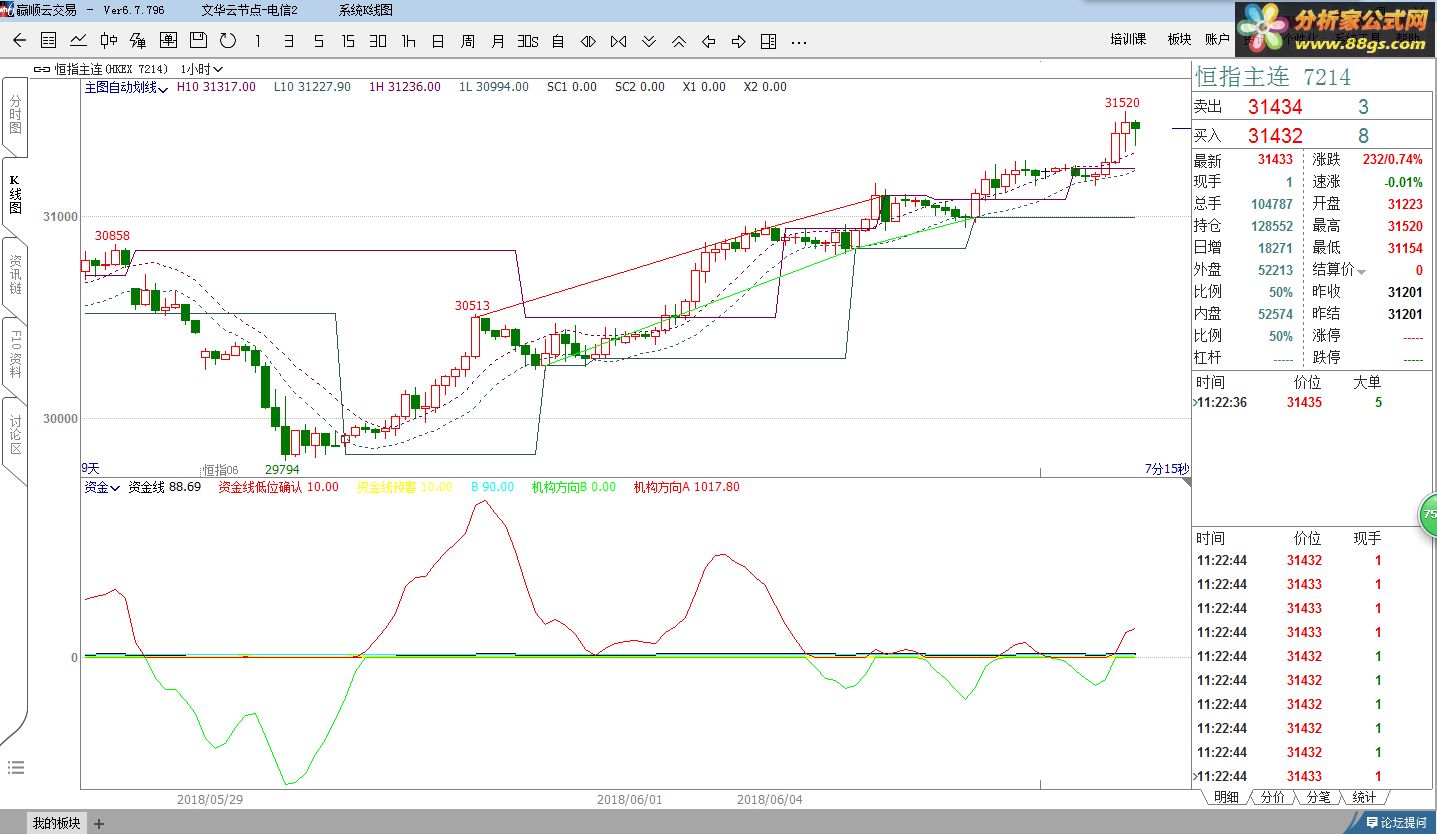The image size is (1437, 834).
Task: Open the 账户 menu
Action: 1217,39
